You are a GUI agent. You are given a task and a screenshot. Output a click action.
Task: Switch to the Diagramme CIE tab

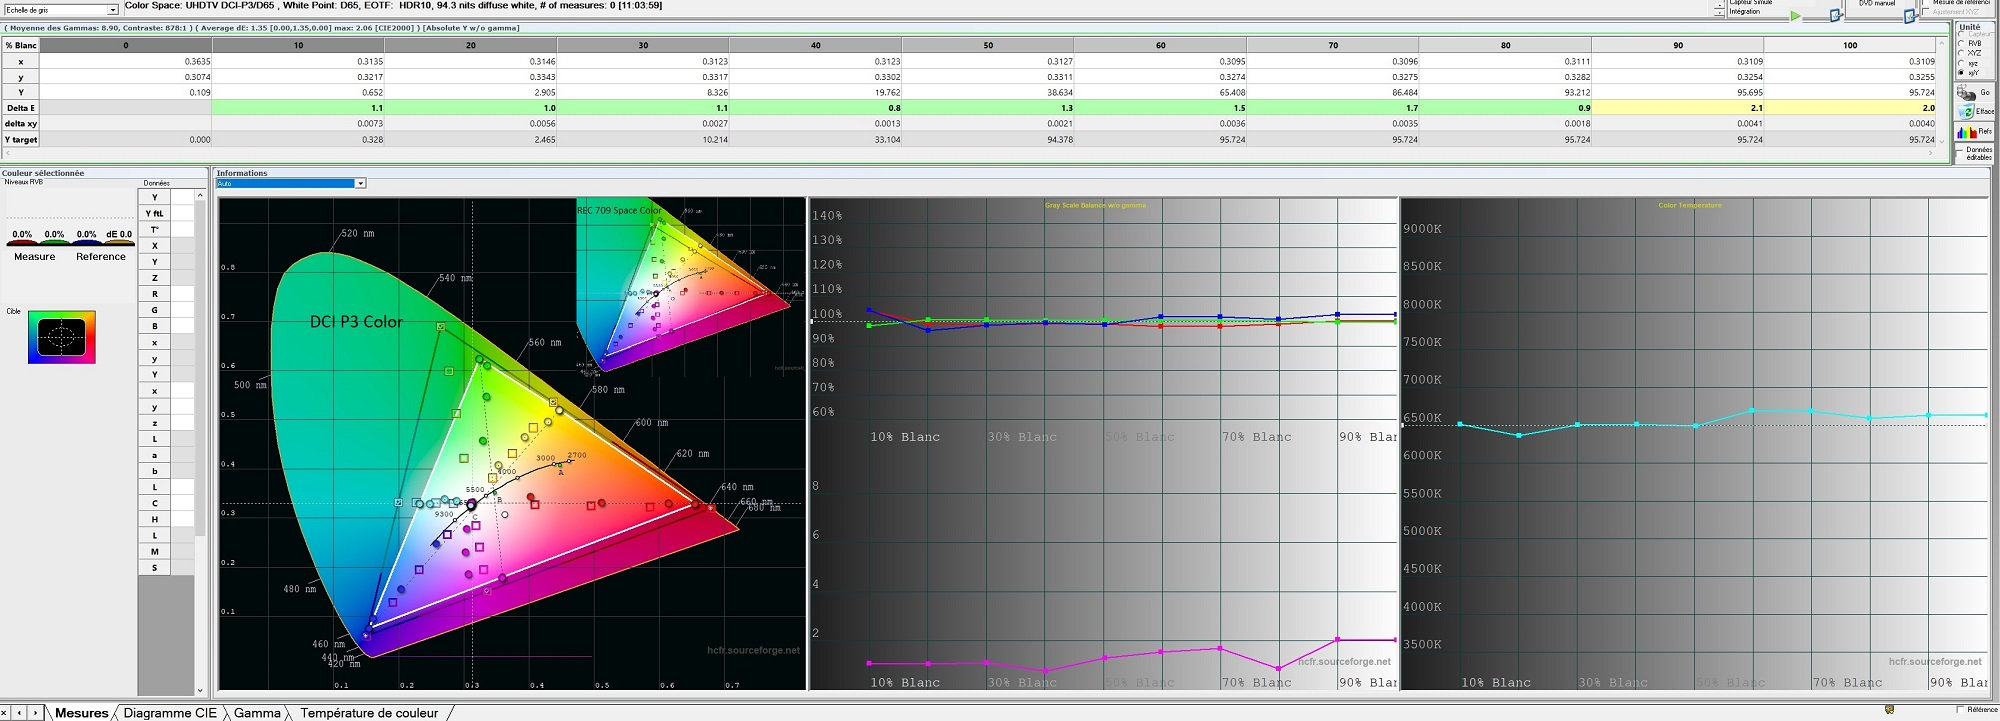point(170,713)
